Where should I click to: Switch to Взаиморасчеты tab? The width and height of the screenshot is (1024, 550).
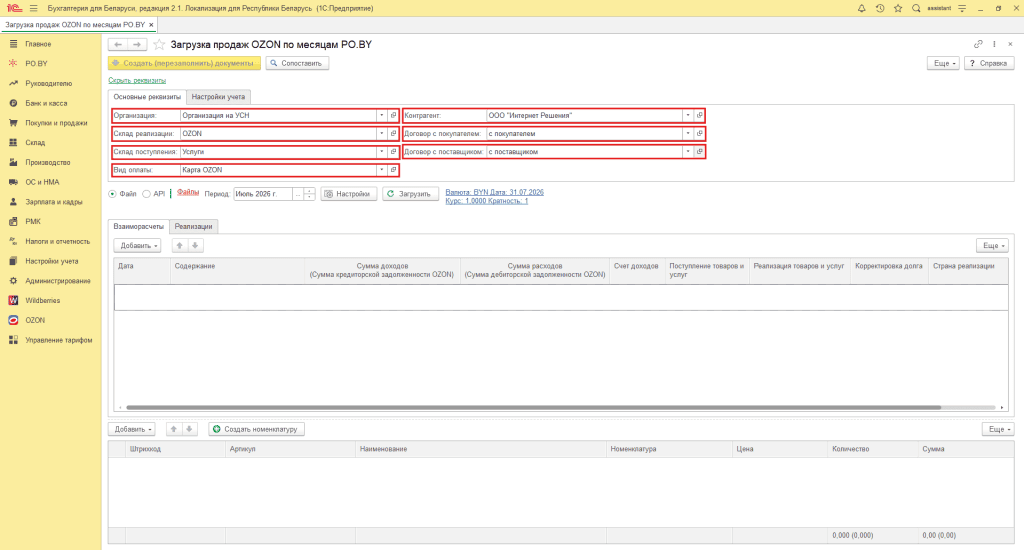[138, 226]
